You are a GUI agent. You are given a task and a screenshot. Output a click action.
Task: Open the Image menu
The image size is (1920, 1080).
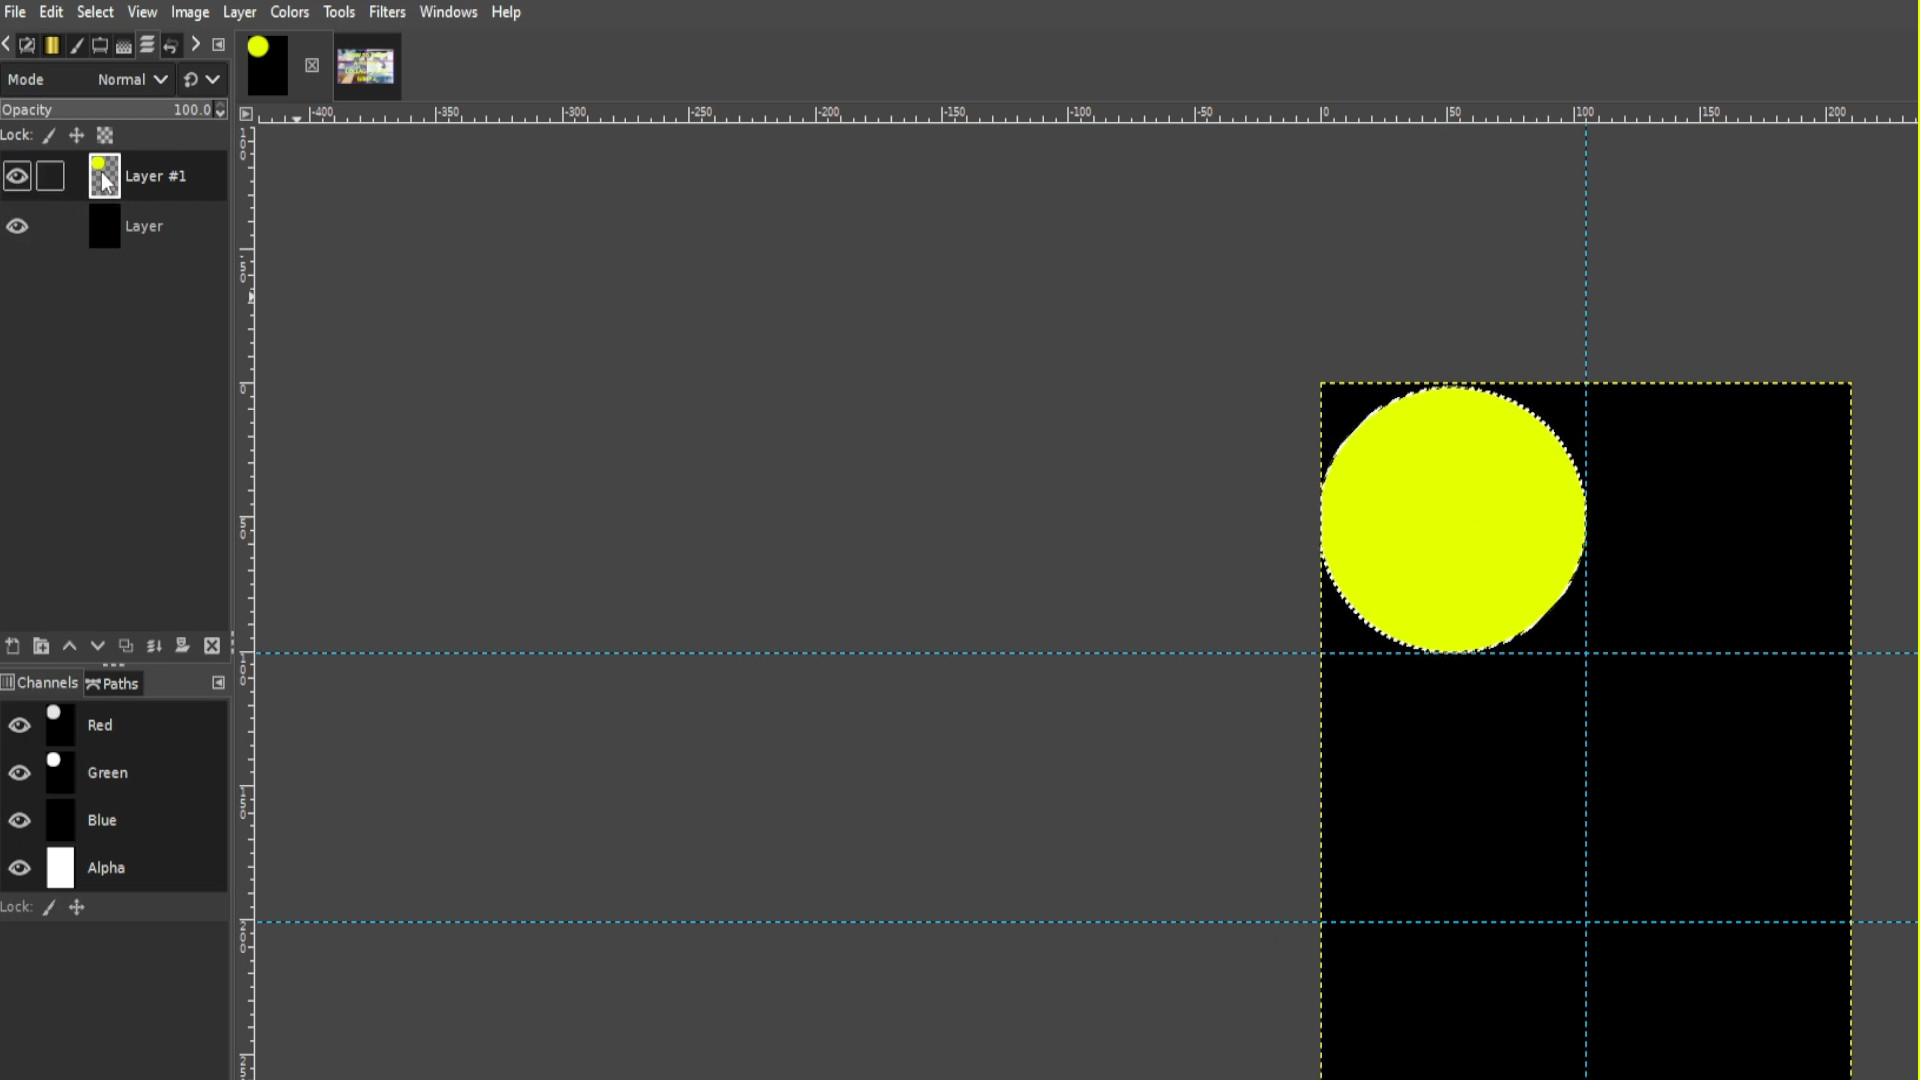click(x=190, y=12)
